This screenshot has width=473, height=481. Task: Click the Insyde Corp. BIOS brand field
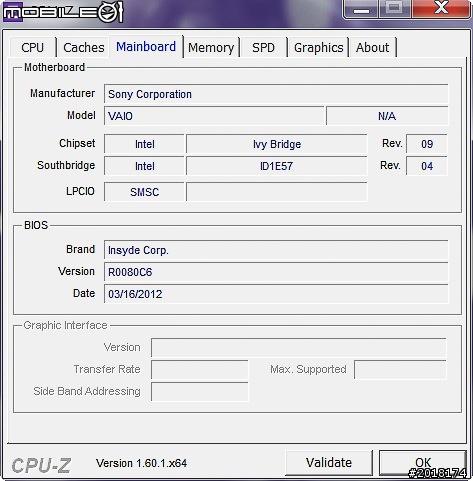(x=276, y=250)
